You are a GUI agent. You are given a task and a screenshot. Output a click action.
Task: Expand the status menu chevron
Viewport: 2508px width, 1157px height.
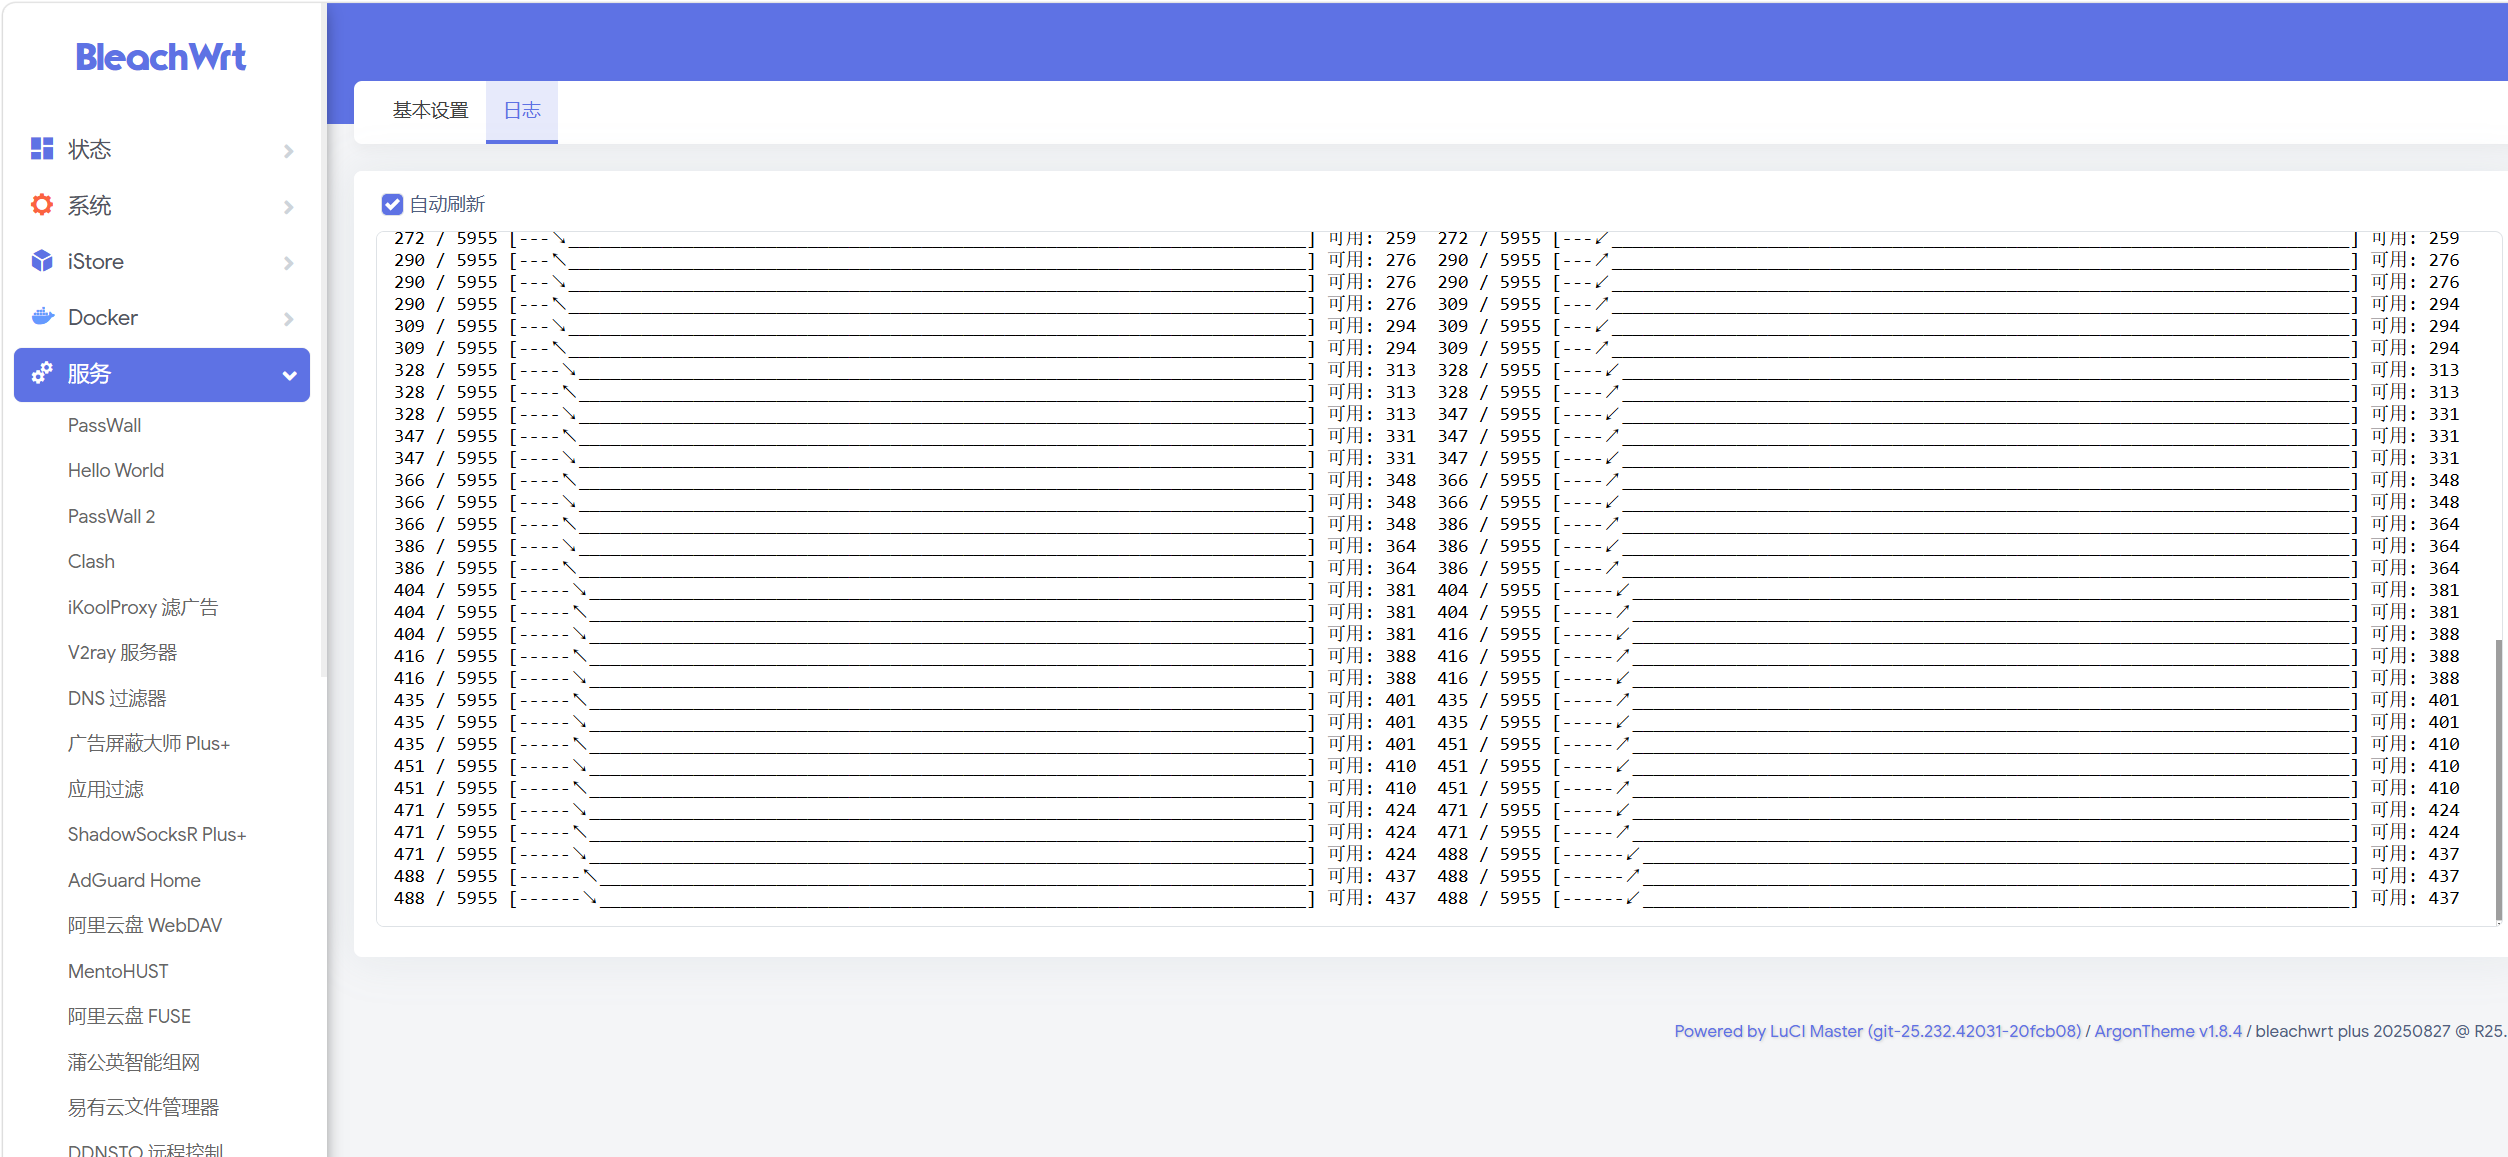coord(289,151)
